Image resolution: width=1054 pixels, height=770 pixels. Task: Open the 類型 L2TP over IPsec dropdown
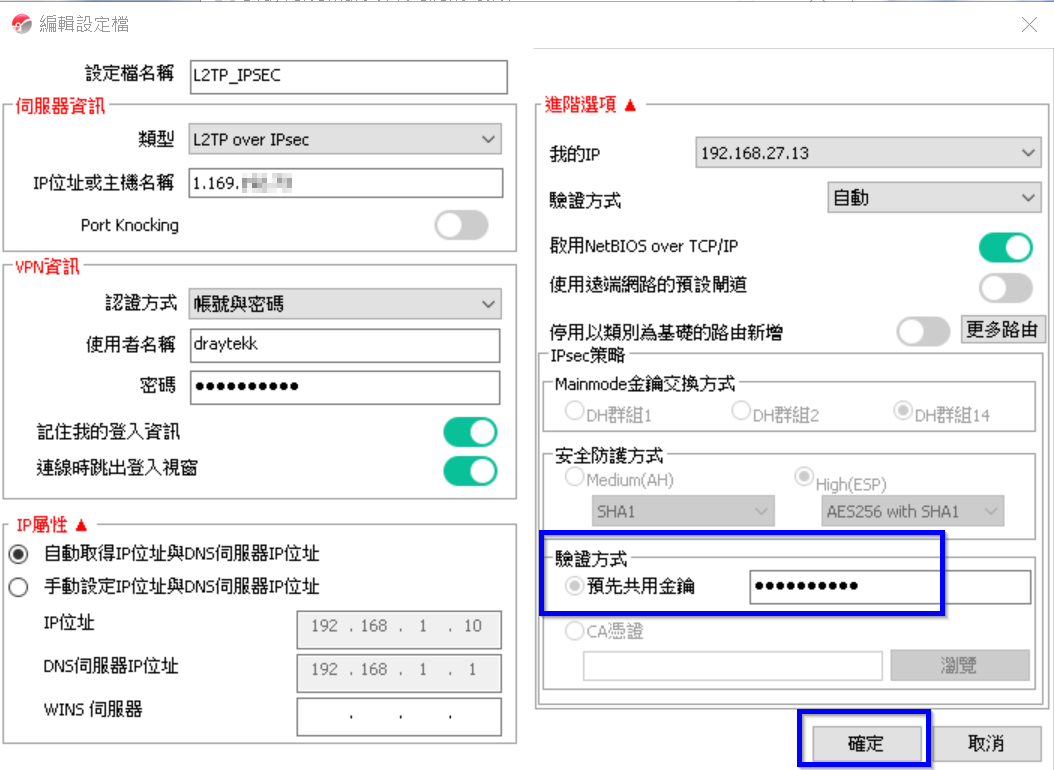point(345,140)
